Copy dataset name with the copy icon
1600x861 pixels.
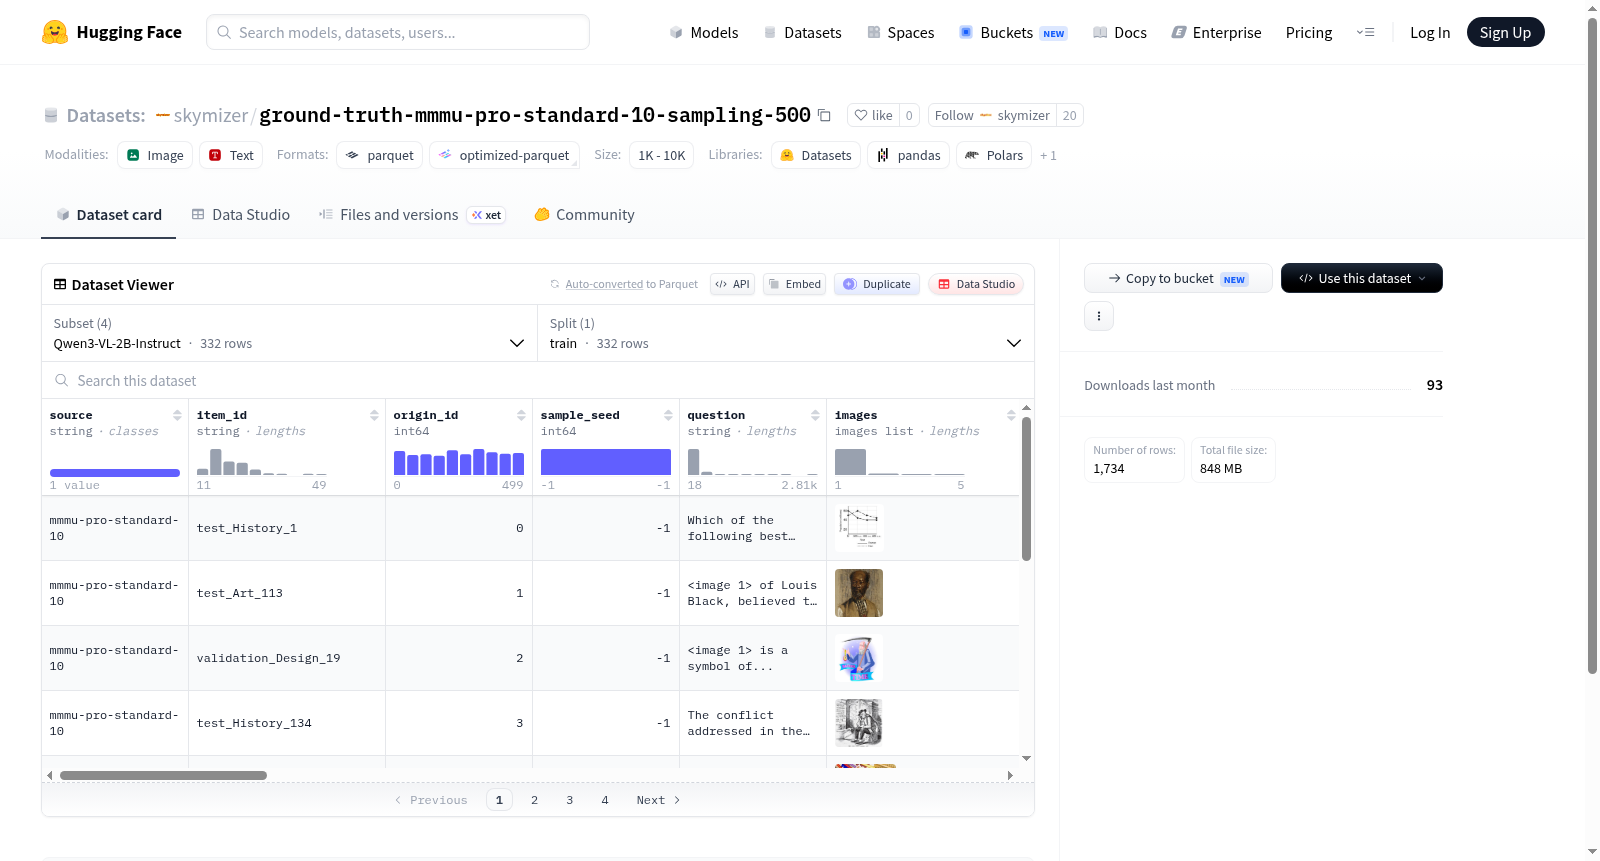tap(824, 115)
